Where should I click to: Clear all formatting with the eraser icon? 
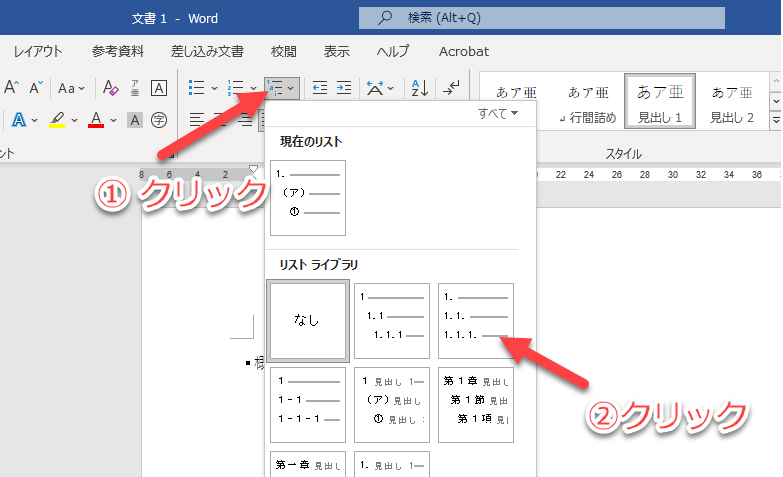pos(110,88)
